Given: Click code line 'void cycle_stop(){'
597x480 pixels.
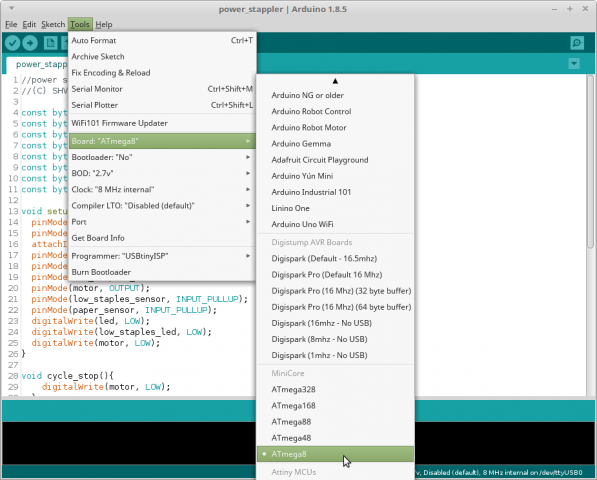Looking at the screenshot, I should 67,376.
